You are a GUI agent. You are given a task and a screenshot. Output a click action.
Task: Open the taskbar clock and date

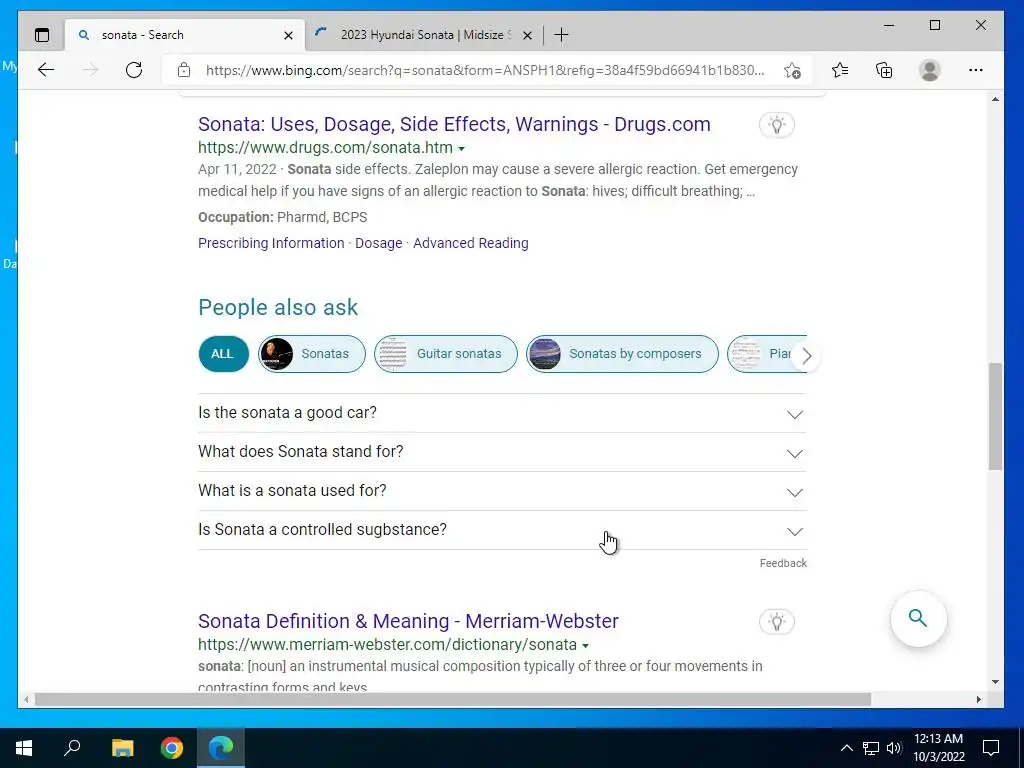click(x=938, y=748)
